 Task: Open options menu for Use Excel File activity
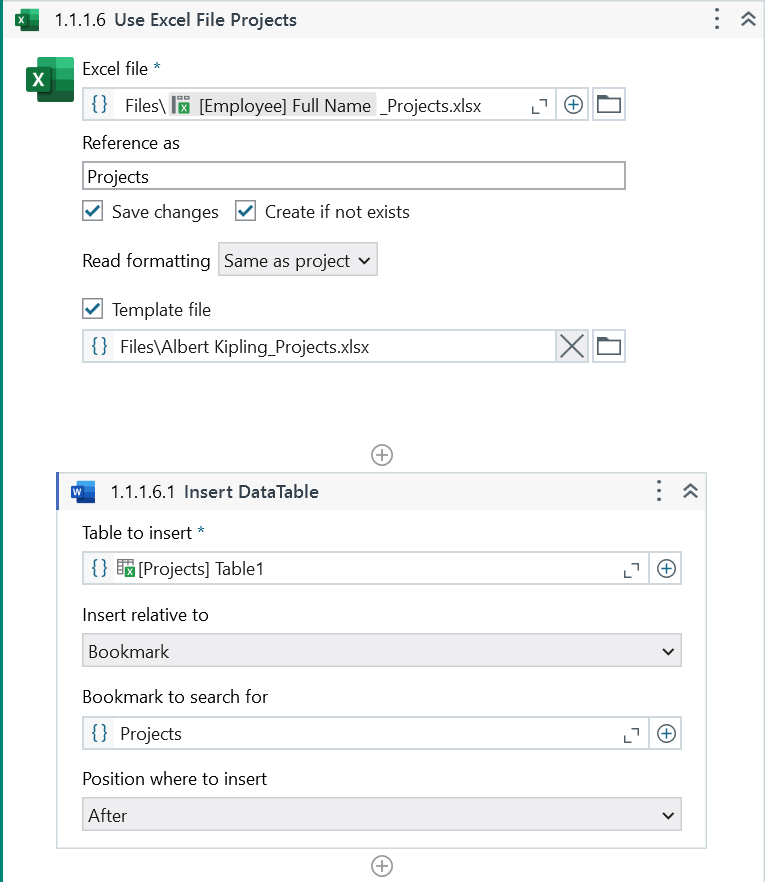[x=716, y=19]
